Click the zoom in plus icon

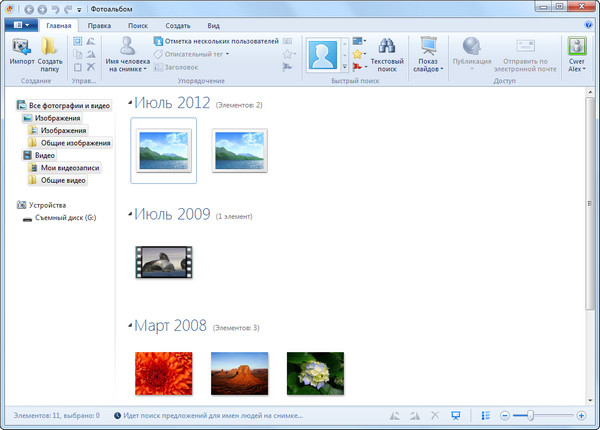point(581,415)
